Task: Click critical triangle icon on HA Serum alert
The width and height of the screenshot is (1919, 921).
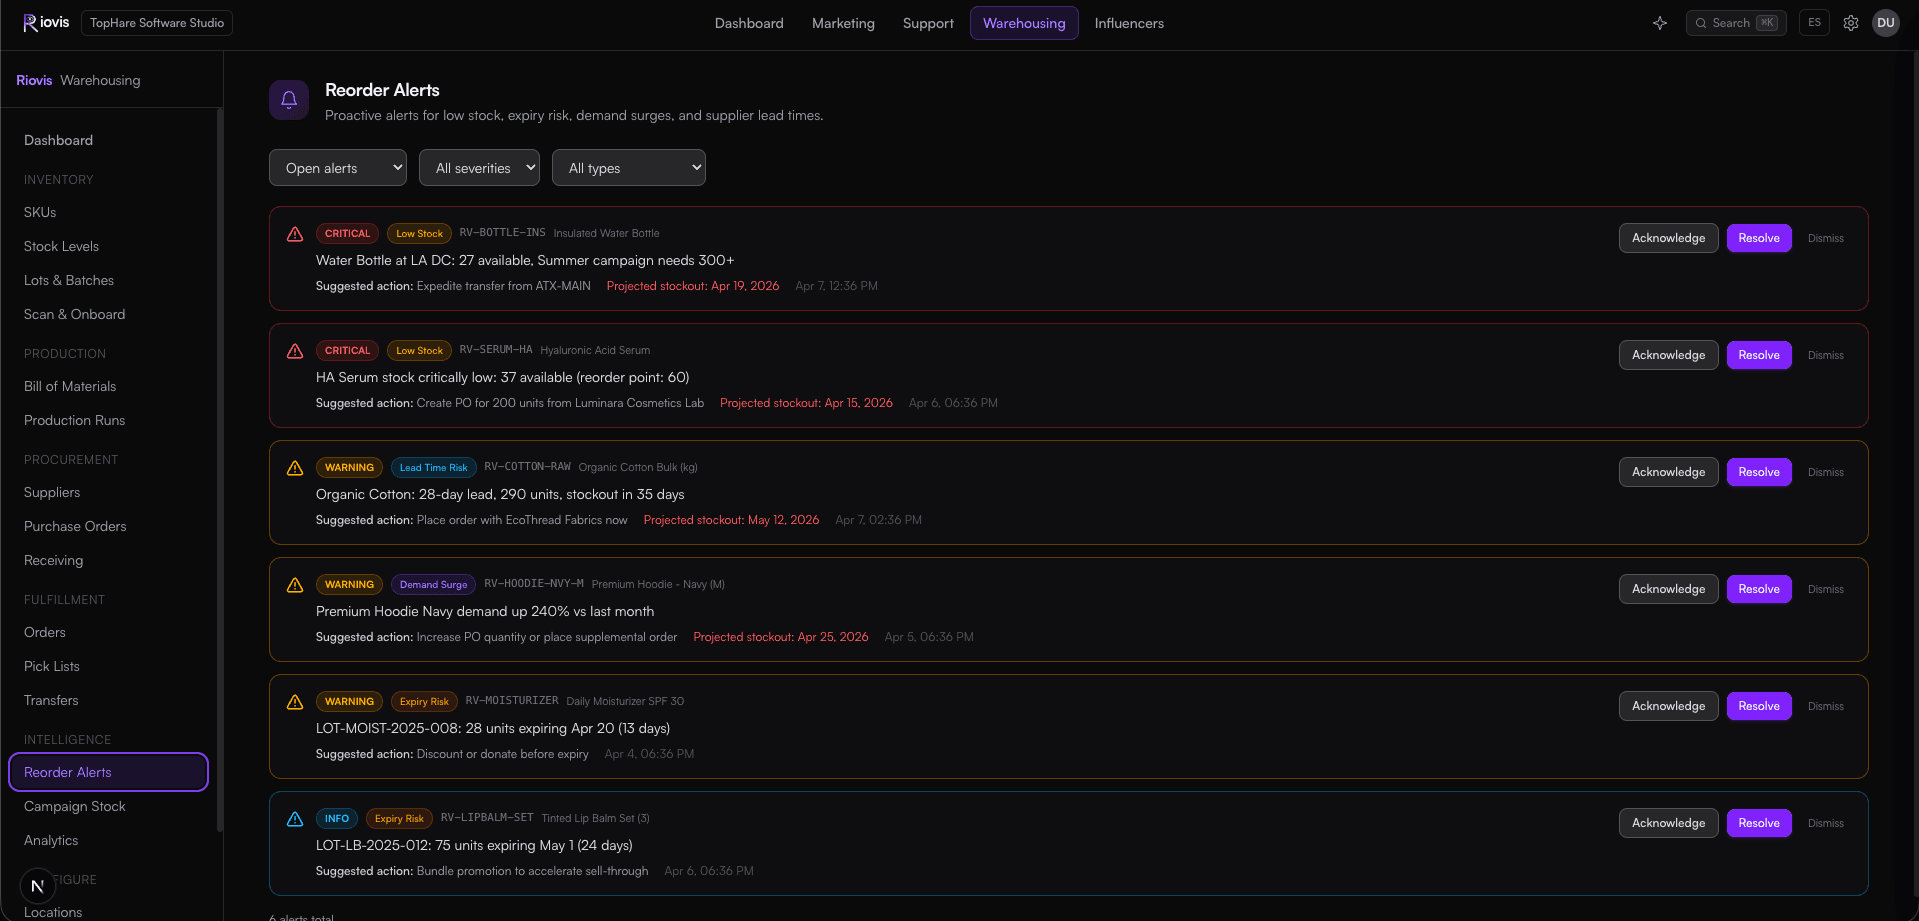Action: click(295, 351)
